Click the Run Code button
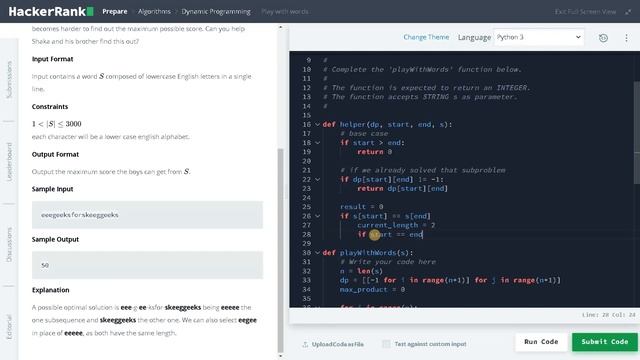 pos(541,342)
